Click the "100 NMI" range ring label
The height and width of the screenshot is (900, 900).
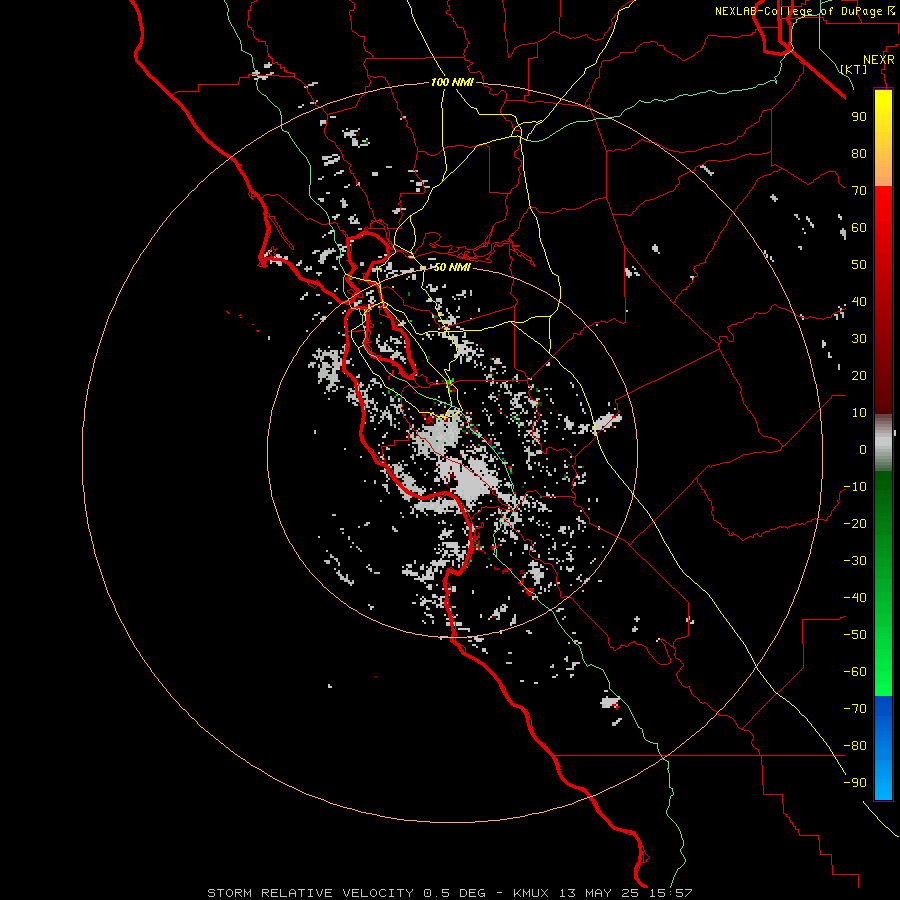[x=452, y=82]
